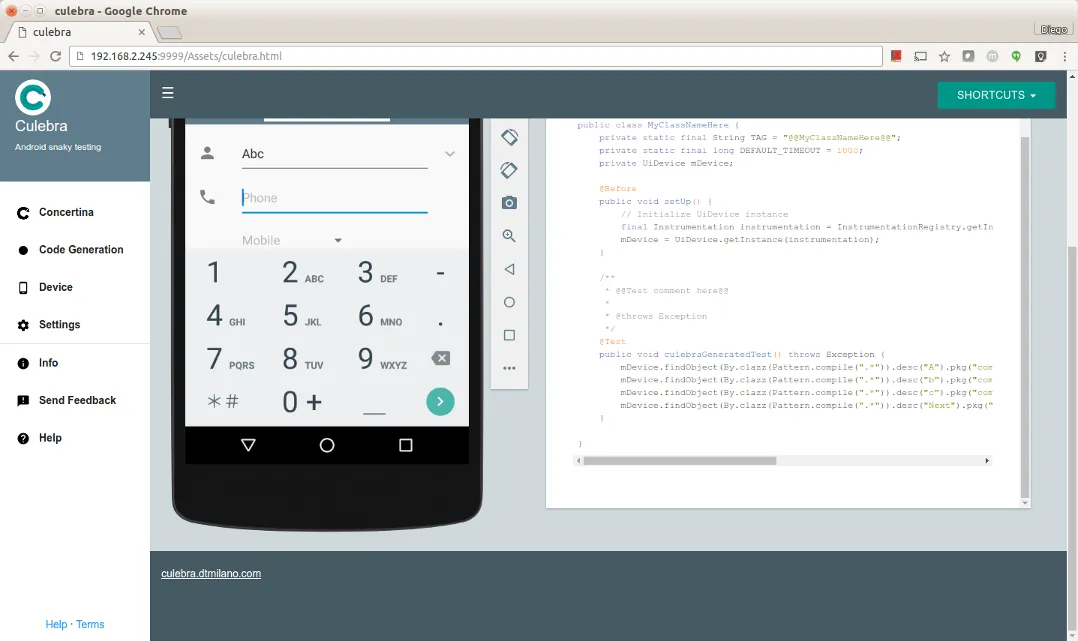Click the Help footer link
This screenshot has width=1078, height=641.
point(56,624)
